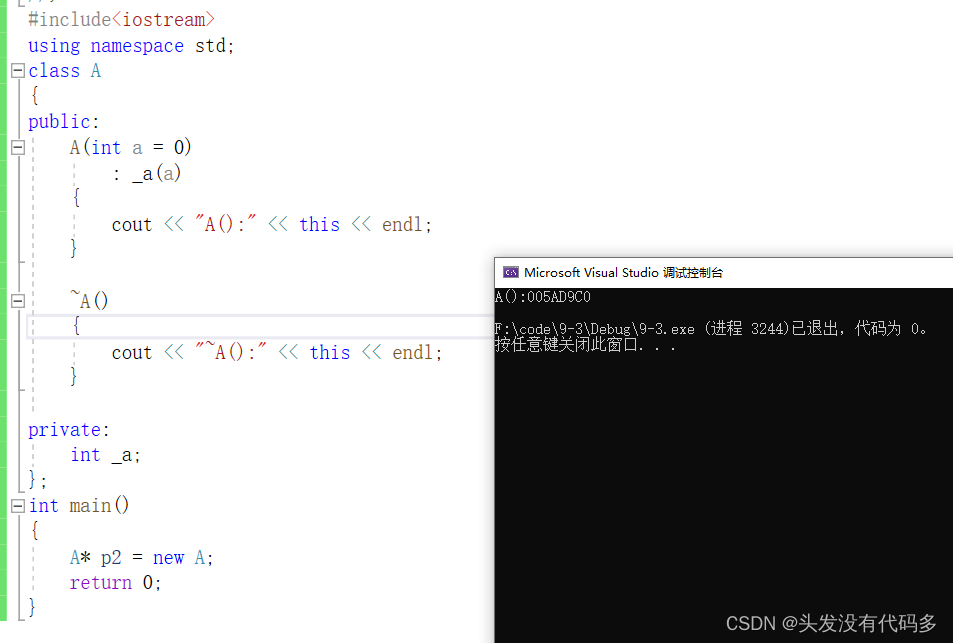Viewport: 953px width, 643px height.
Task: Click the 'private:' access specifier
Action: click(69, 430)
